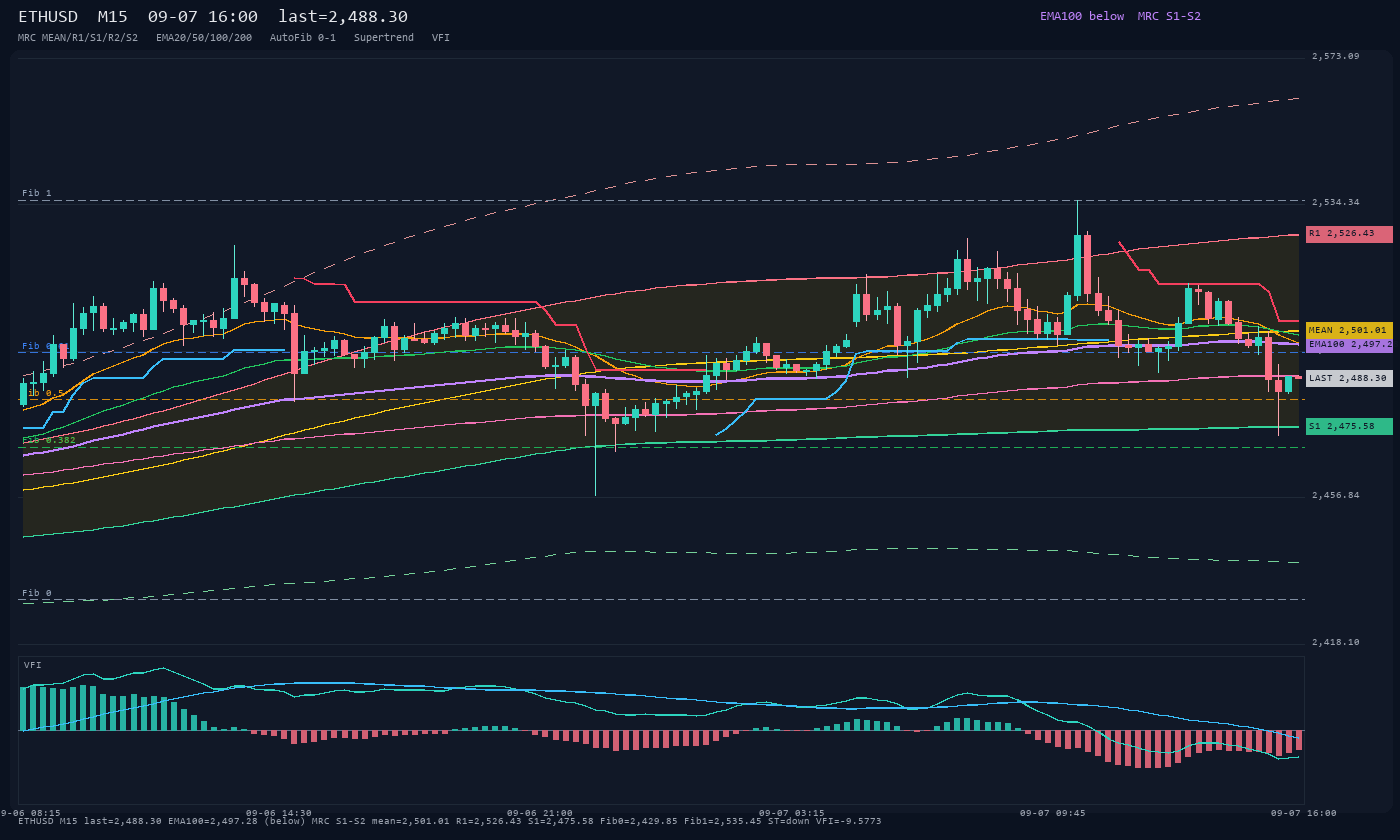Select the MRC MEAN/R1/S1/R2/S2 legend label
The height and width of the screenshot is (840, 1400).
coord(78,38)
